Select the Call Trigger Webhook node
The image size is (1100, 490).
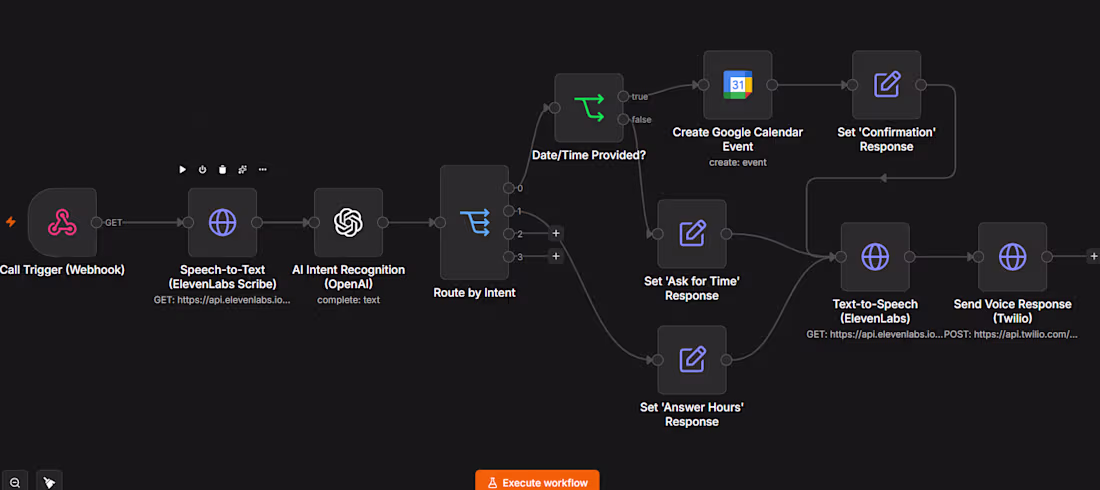(62, 223)
